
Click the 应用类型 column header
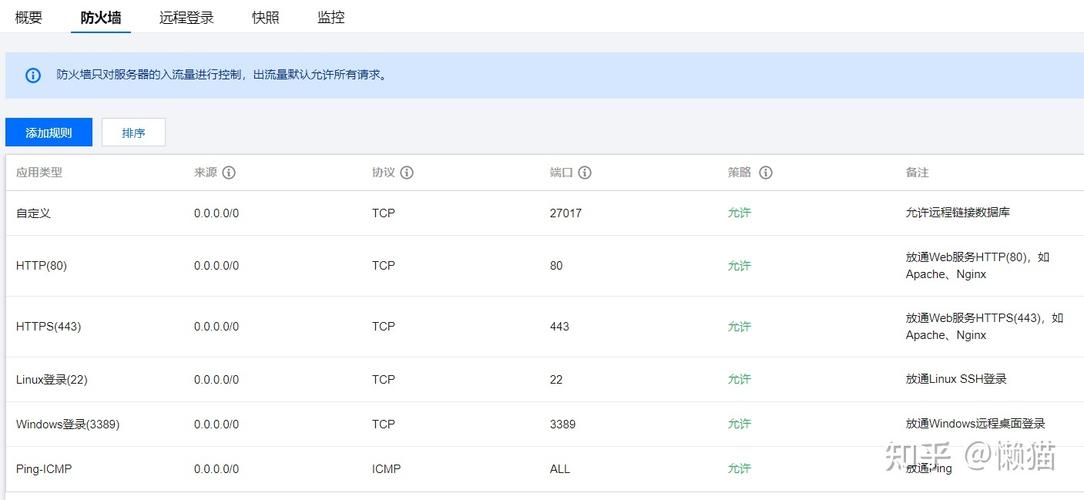pyautogui.click(x=39, y=173)
